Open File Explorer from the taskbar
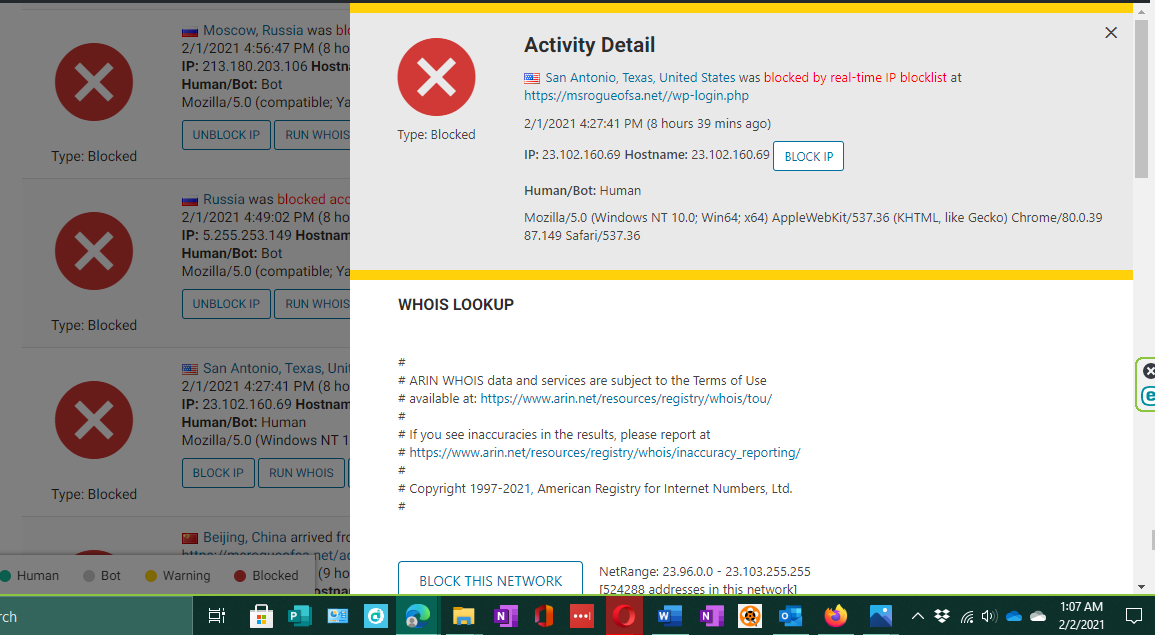 (x=463, y=616)
